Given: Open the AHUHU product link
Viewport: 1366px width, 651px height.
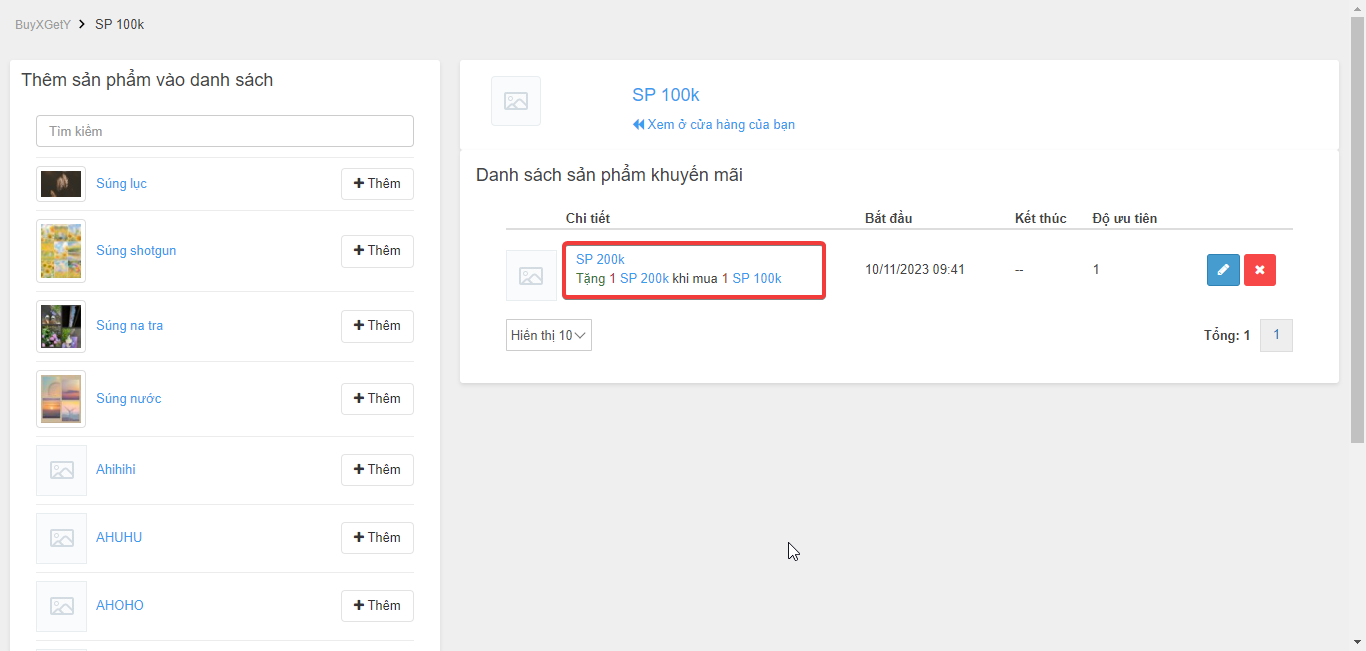Looking at the screenshot, I should coord(119,538).
